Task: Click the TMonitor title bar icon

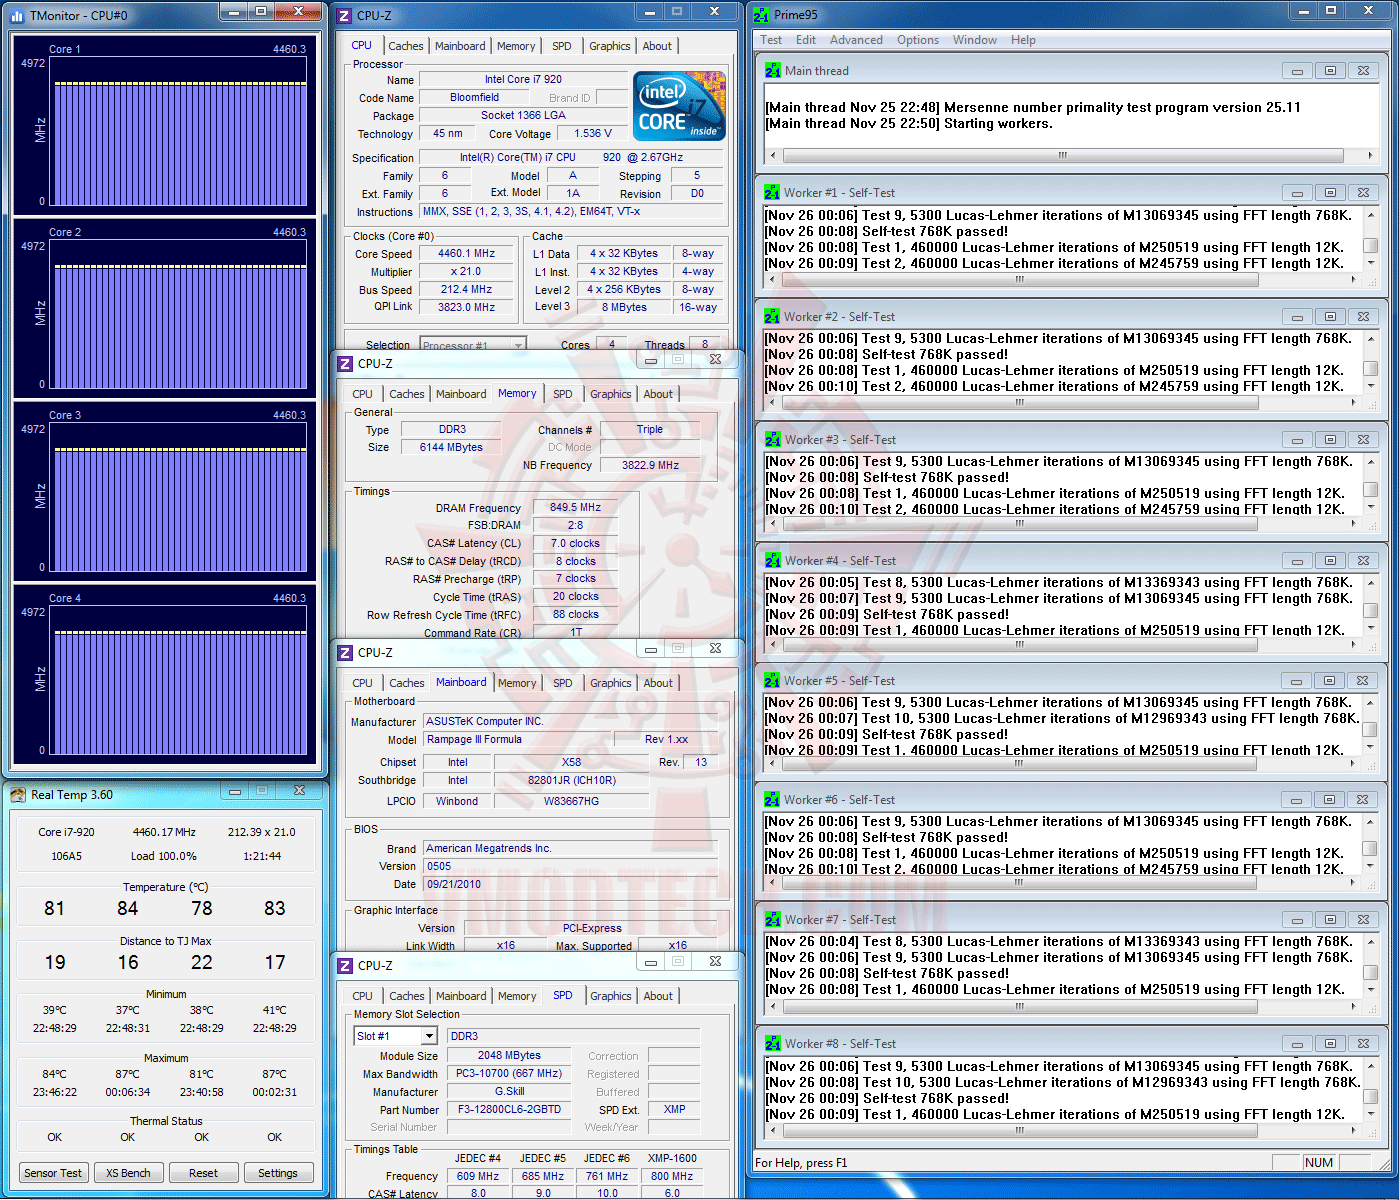Action: pyautogui.click(x=18, y=15)
